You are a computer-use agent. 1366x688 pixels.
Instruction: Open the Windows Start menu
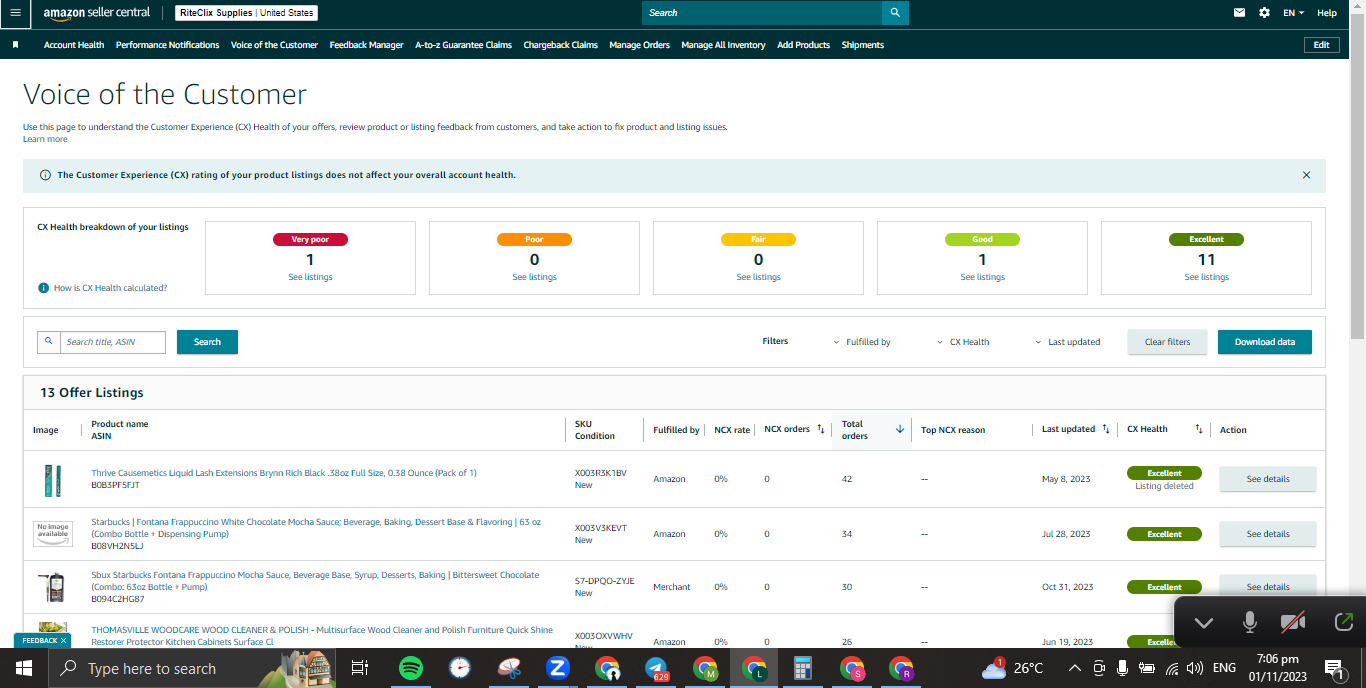[24, 668]
